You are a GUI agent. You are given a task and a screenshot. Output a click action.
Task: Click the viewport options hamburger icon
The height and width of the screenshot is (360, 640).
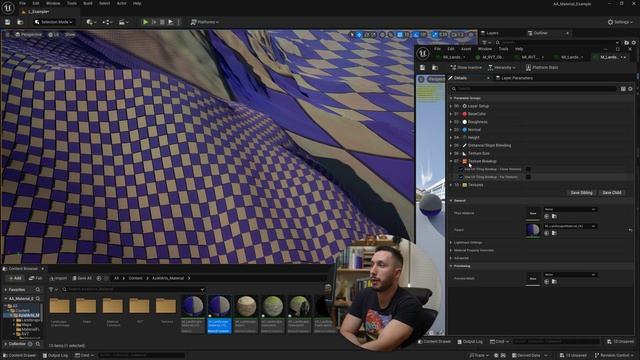click(x=7, y=35)
